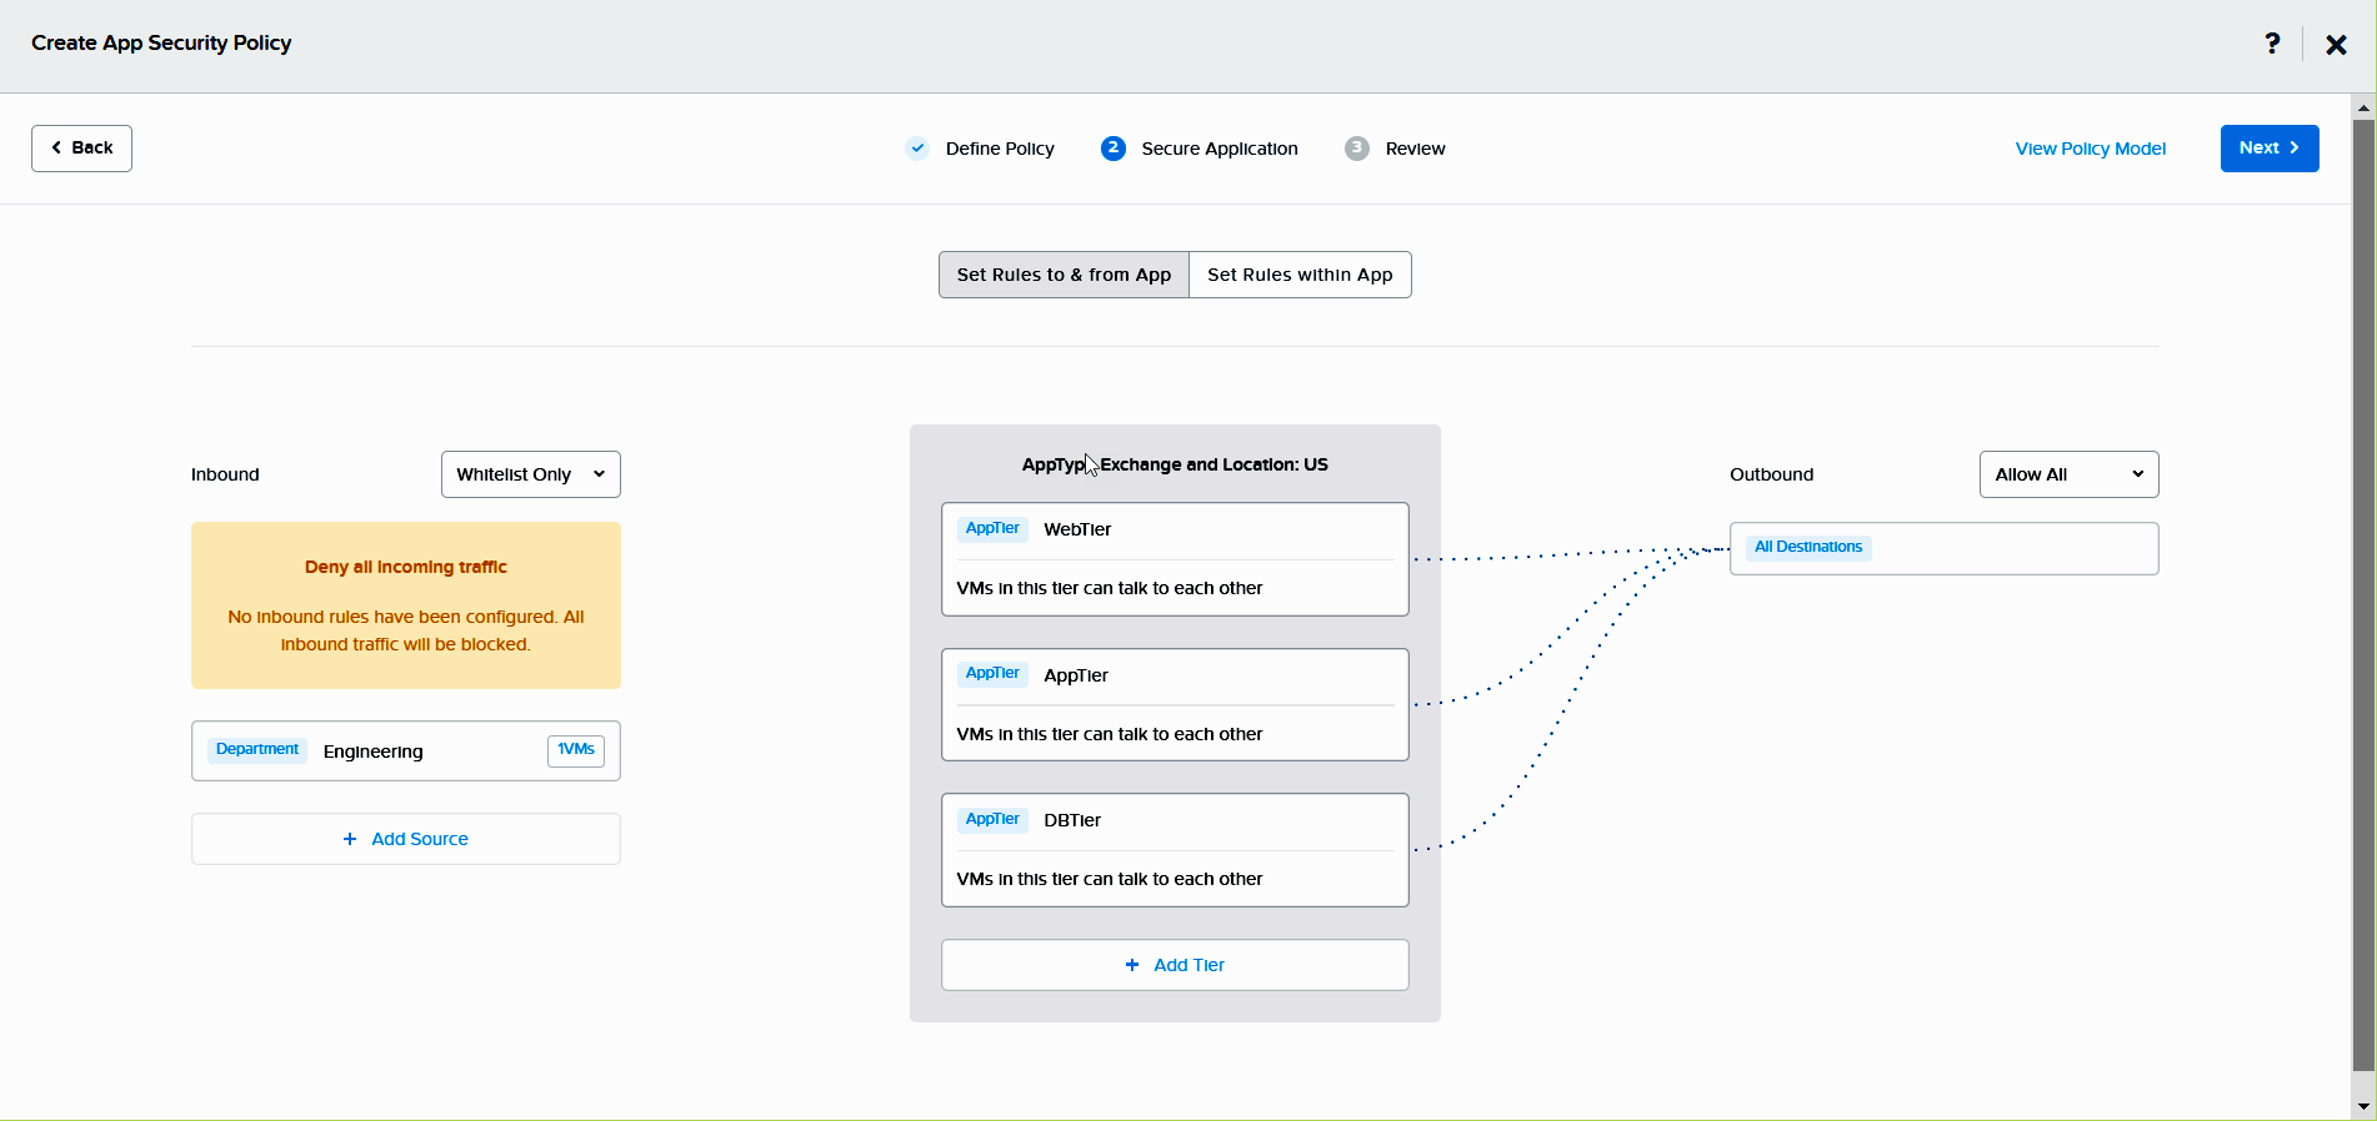Open the Inbound Whitelist Only dropdown
The width and height of the screenshot is (2377, 1122).
point(530,474)
